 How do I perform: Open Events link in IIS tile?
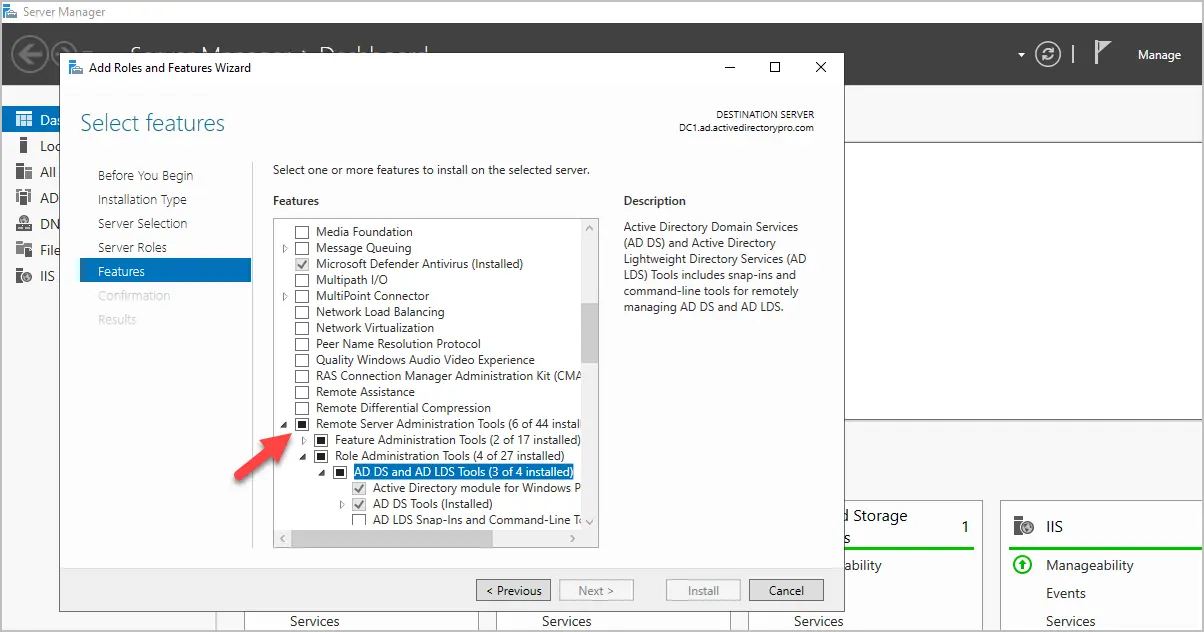click(1066, 593)
